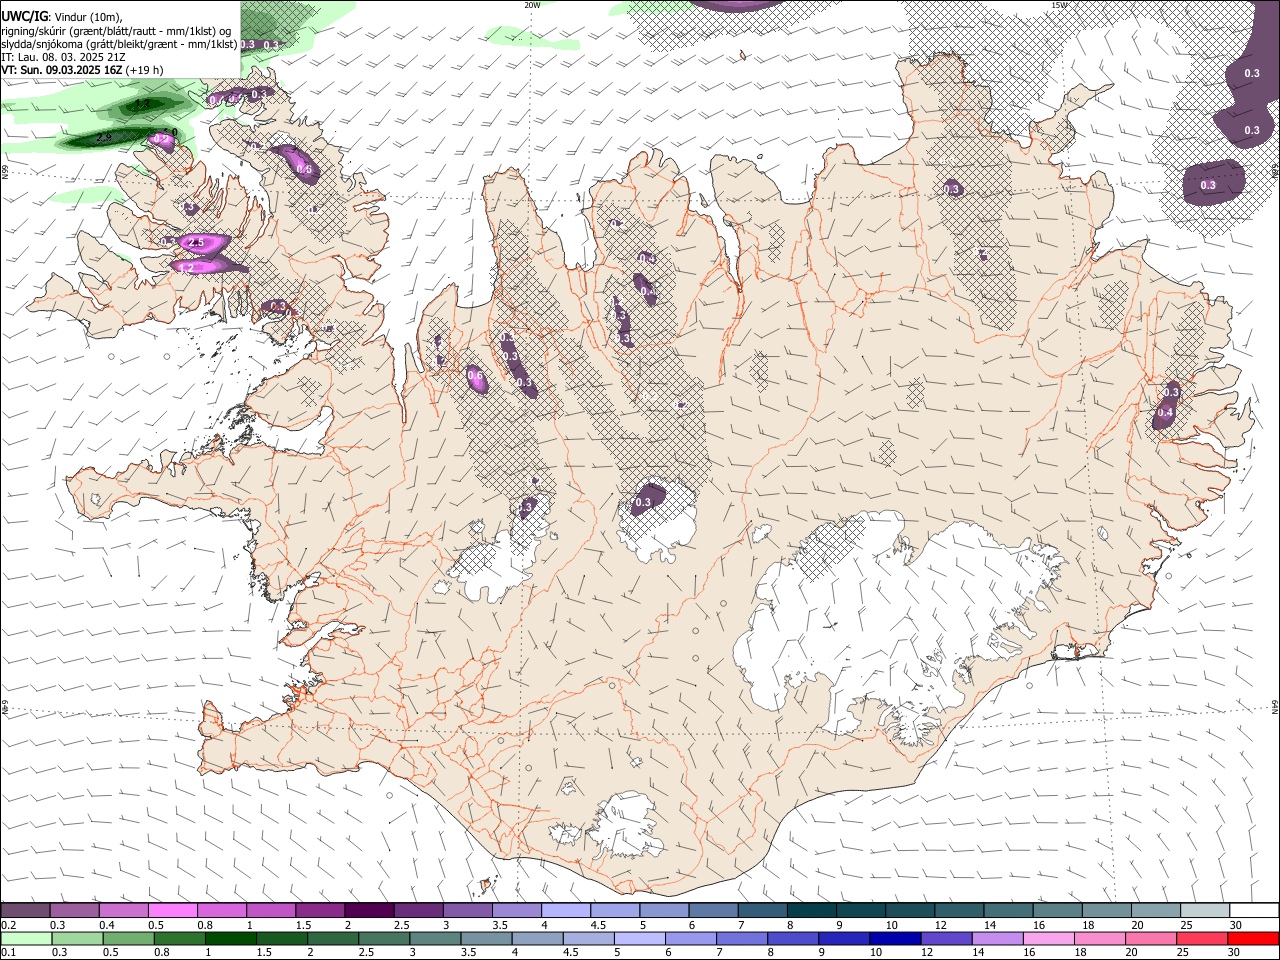Click the purple snow patch labelled 0.3 over Hofsjökull glacier
The height and width of the screenshot is (960, 1280).
pyautogui.click(x=646, y=500)
